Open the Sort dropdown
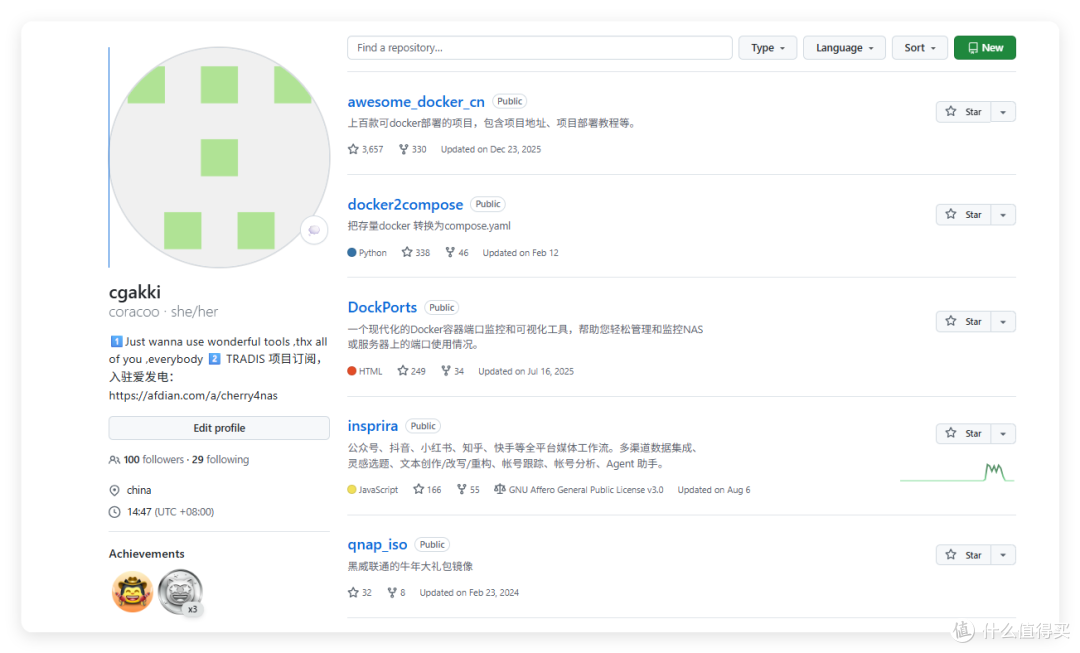 pos(920,48)
